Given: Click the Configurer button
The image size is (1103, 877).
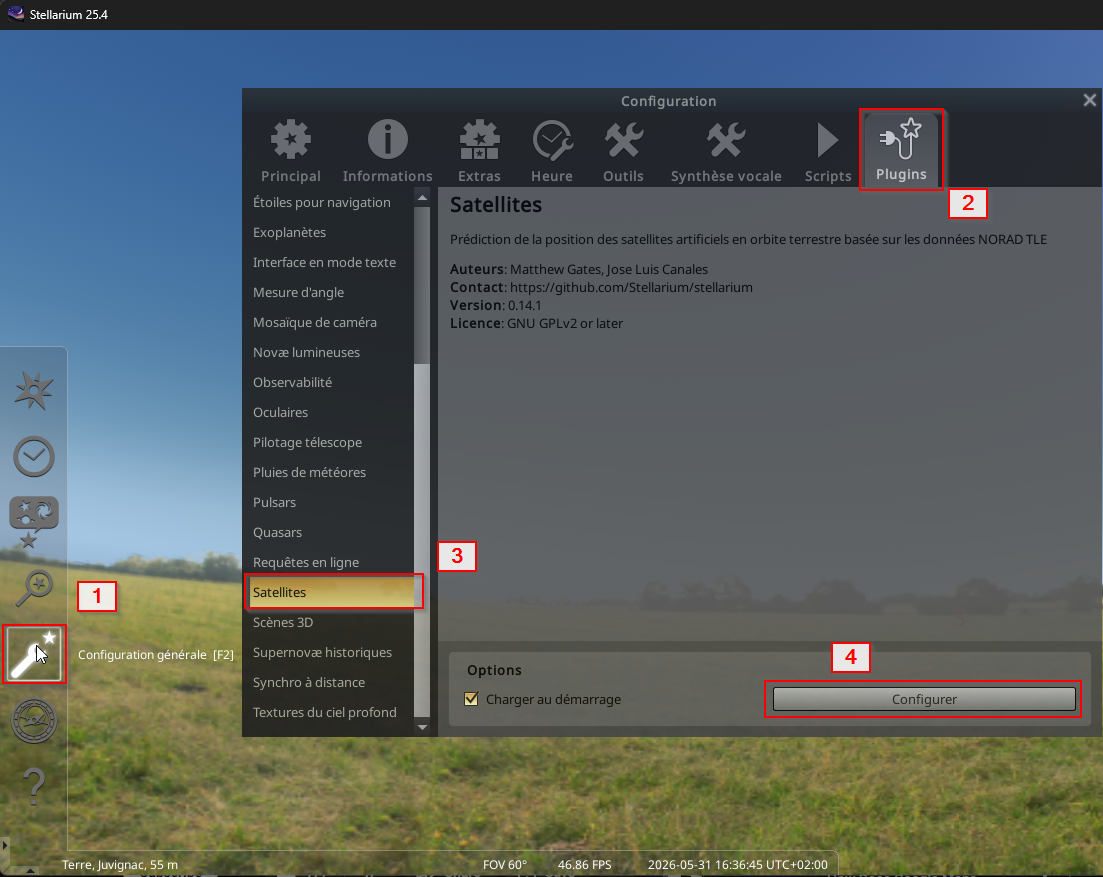Looking at the screenshot, I should pos(924,699).
